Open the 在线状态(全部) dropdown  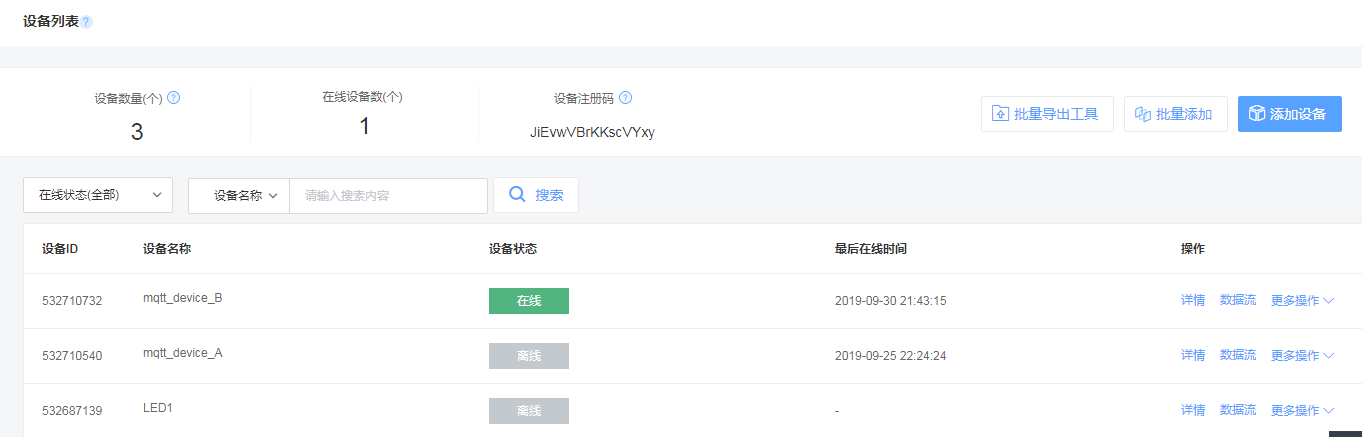tap(98, 195)
